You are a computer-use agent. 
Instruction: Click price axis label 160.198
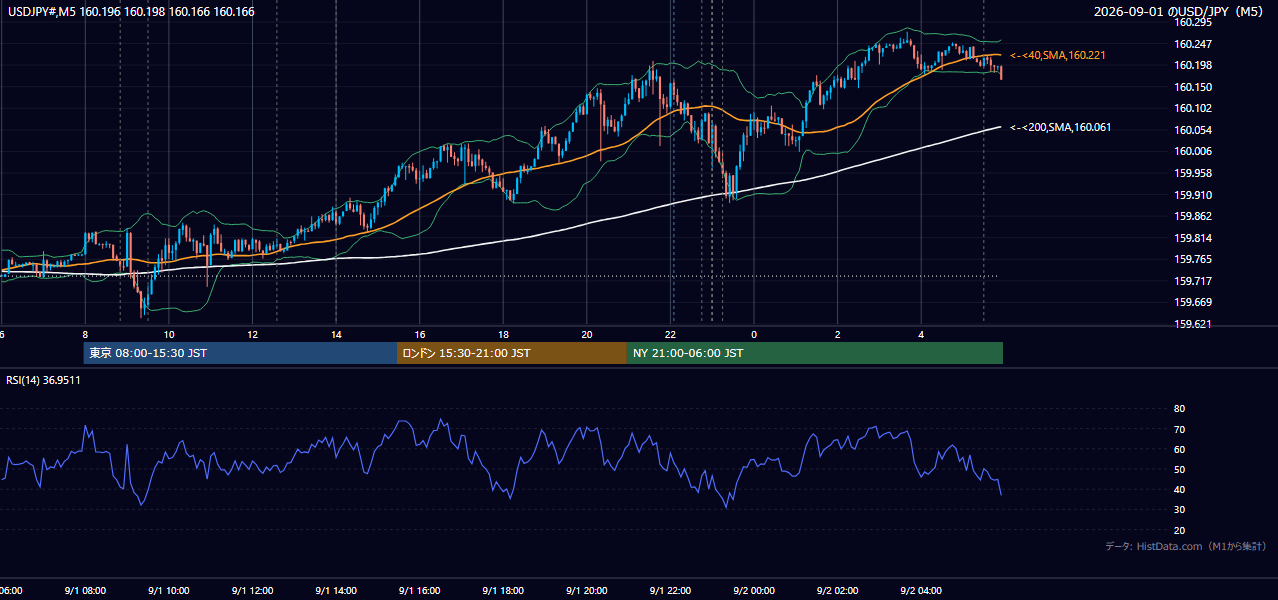(x=1193, y=65)
